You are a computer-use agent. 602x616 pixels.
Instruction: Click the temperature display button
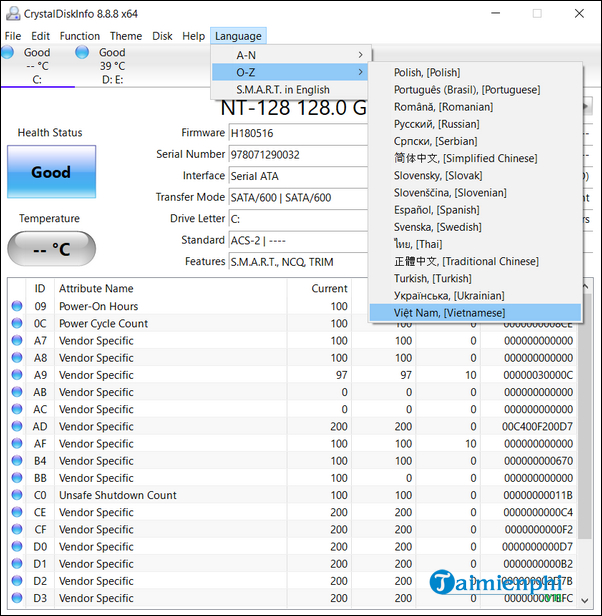click(x=51, y=249)
